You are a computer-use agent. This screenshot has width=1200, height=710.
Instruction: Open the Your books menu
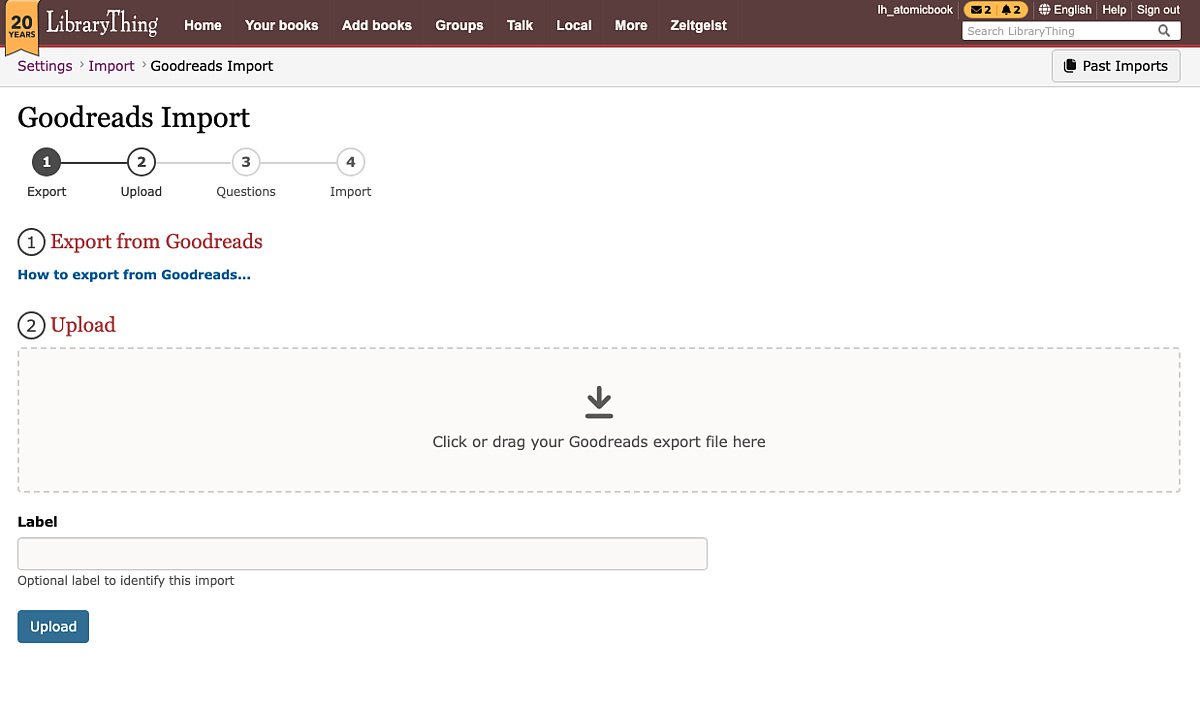pos(281,25)
